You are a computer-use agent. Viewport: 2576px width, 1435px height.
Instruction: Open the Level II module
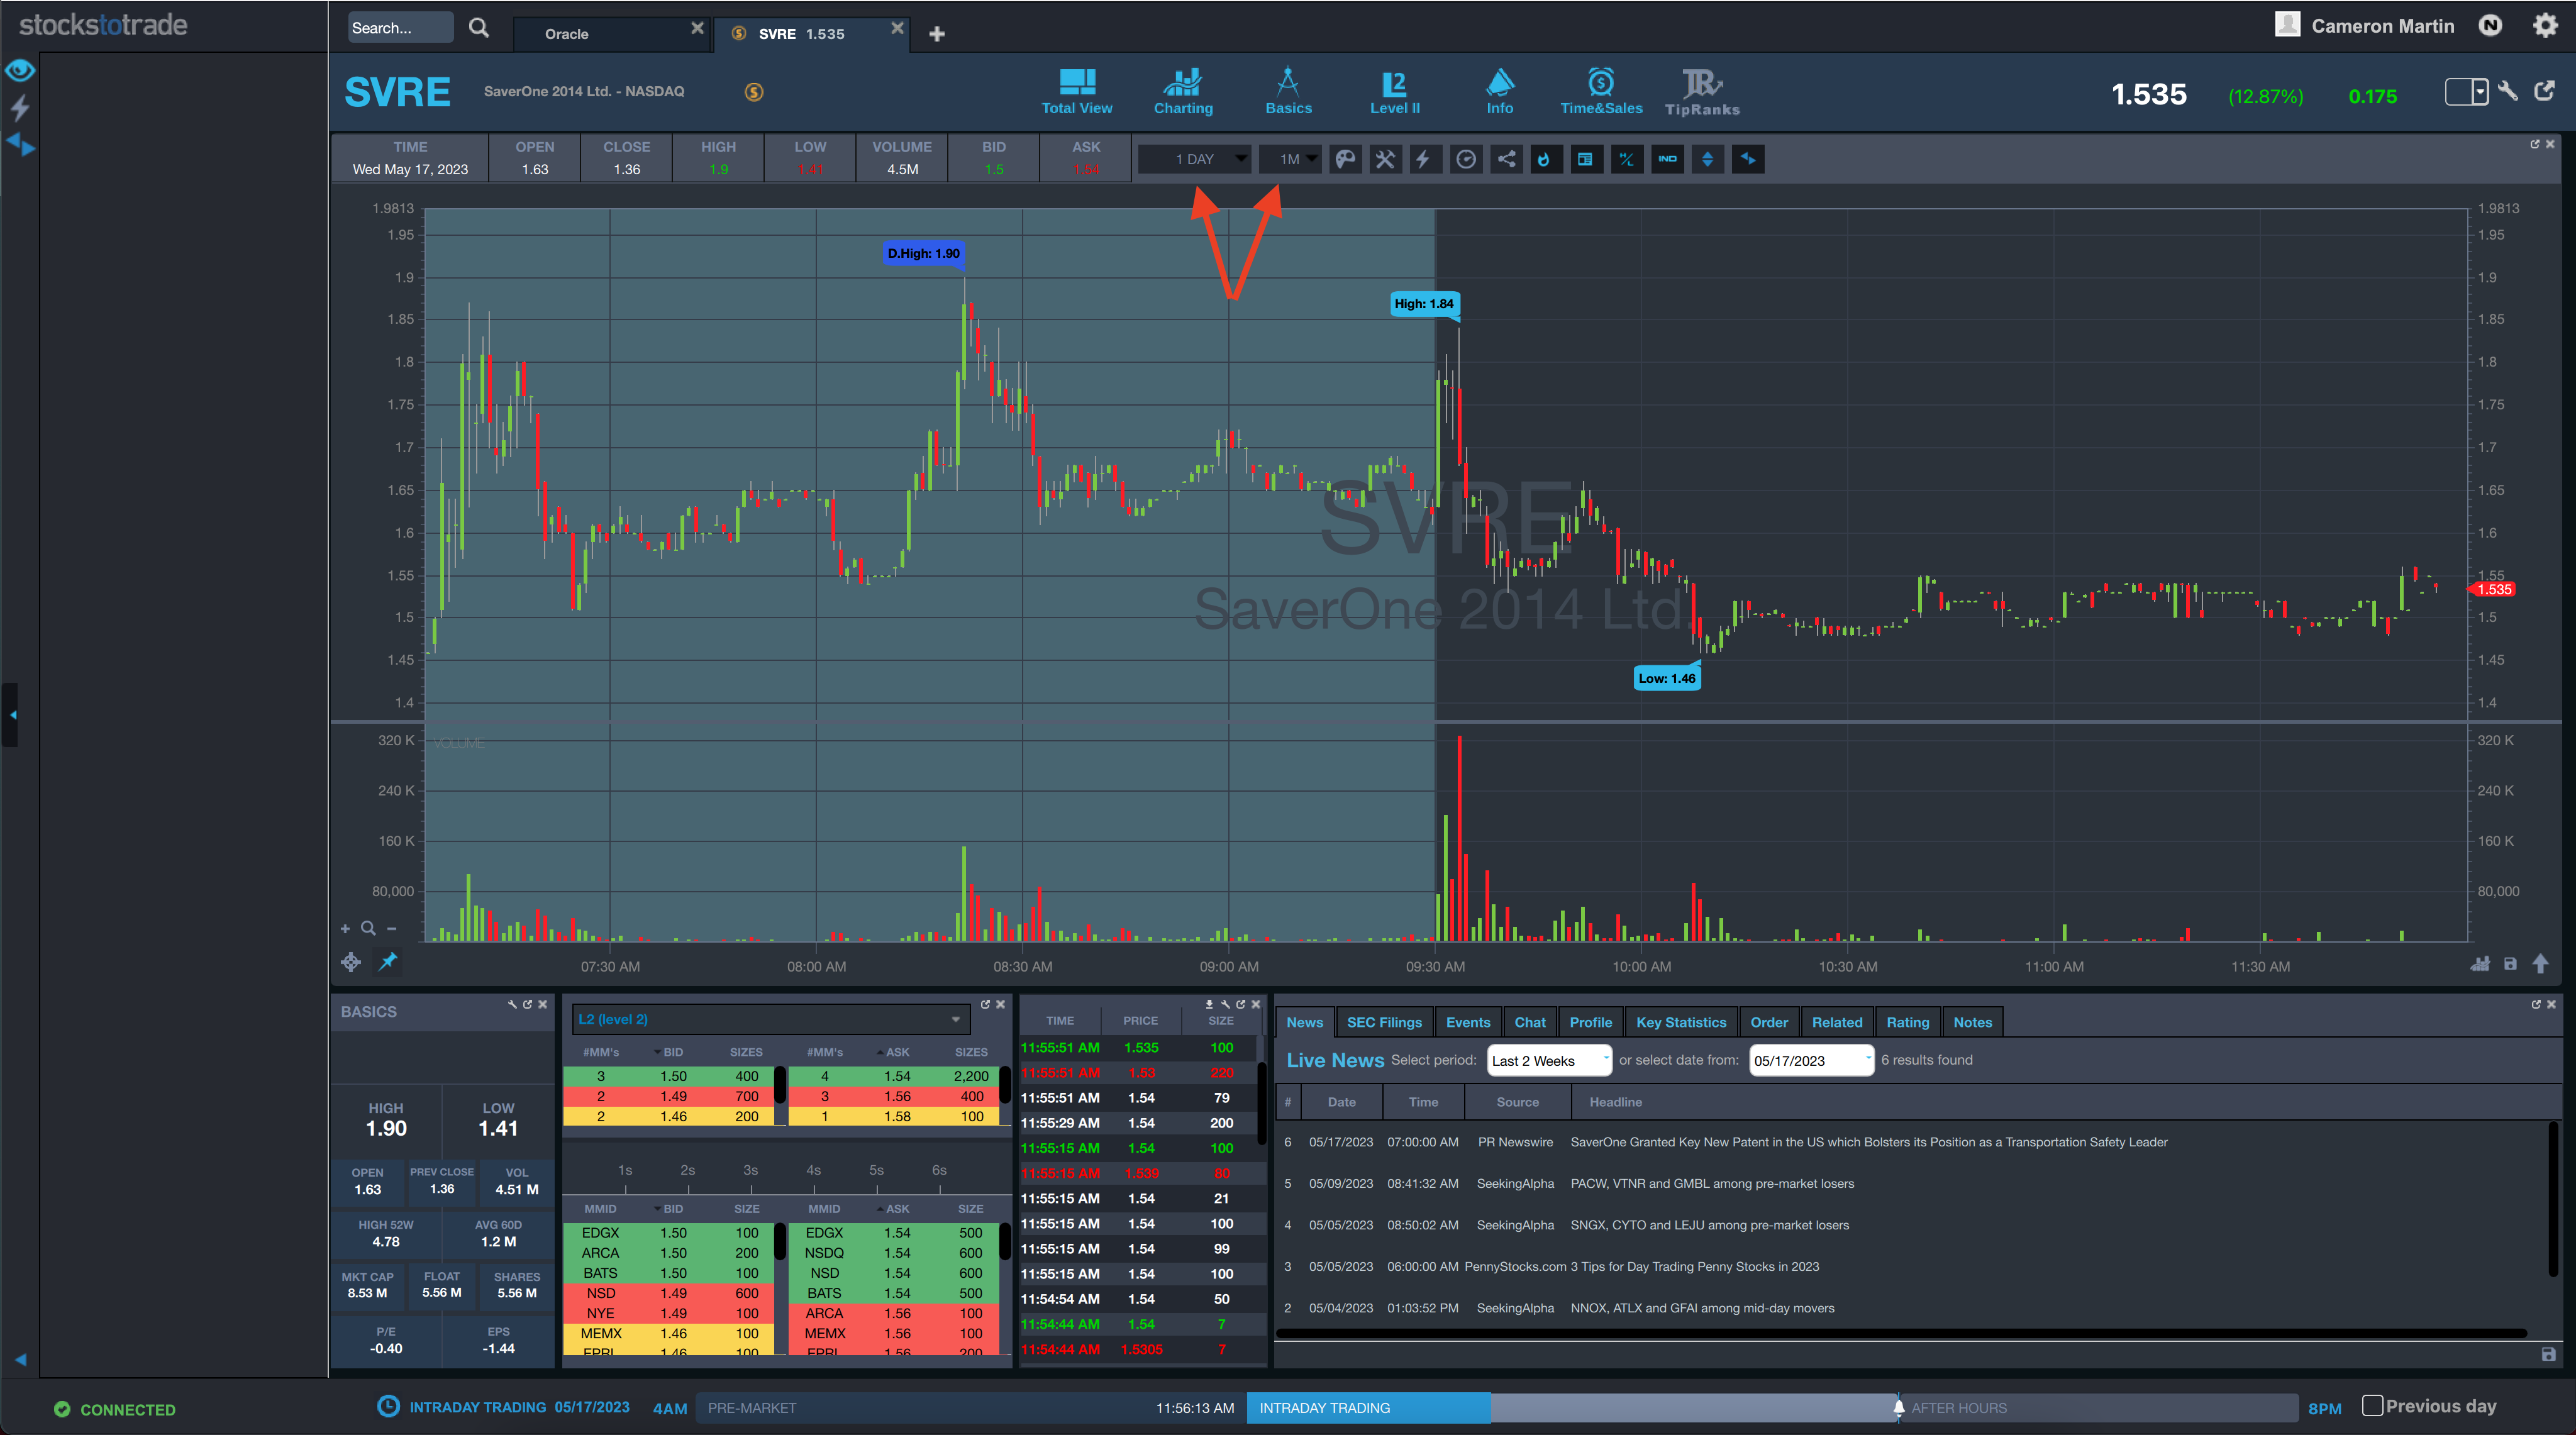pyautogui.click(x=1394, y=92)
